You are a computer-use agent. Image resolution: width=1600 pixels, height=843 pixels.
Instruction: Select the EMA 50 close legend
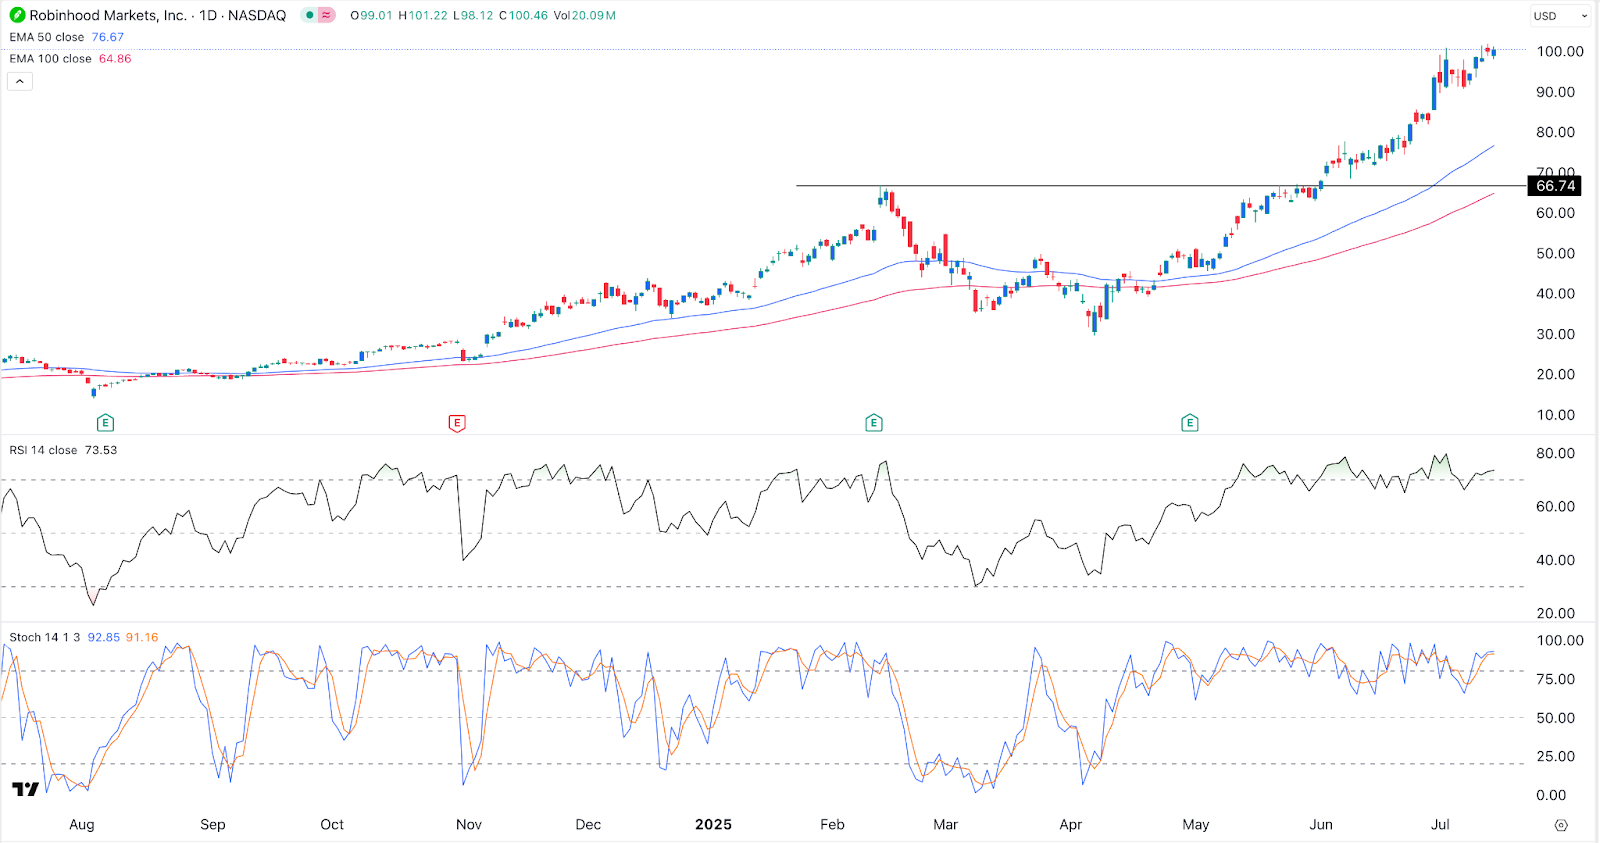(47, 37)
